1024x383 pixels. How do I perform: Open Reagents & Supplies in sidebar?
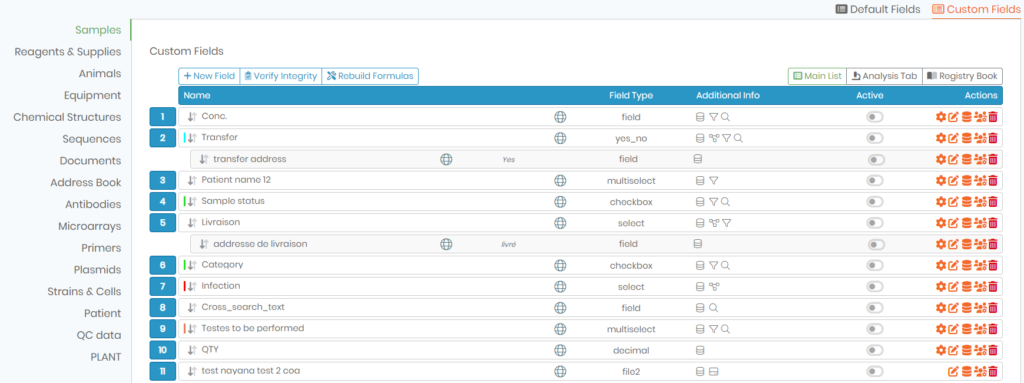tap(68, 52)
